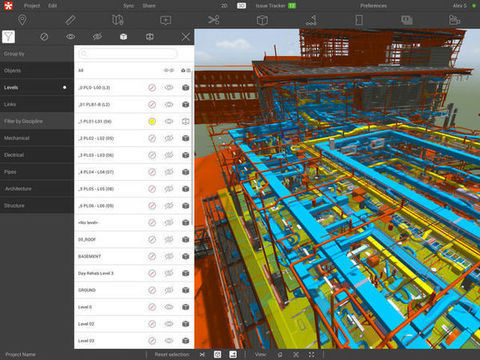The image size is (480, 360).
Task: Select the stairs-shaped toolbar icon
Action: pos(311,20)
